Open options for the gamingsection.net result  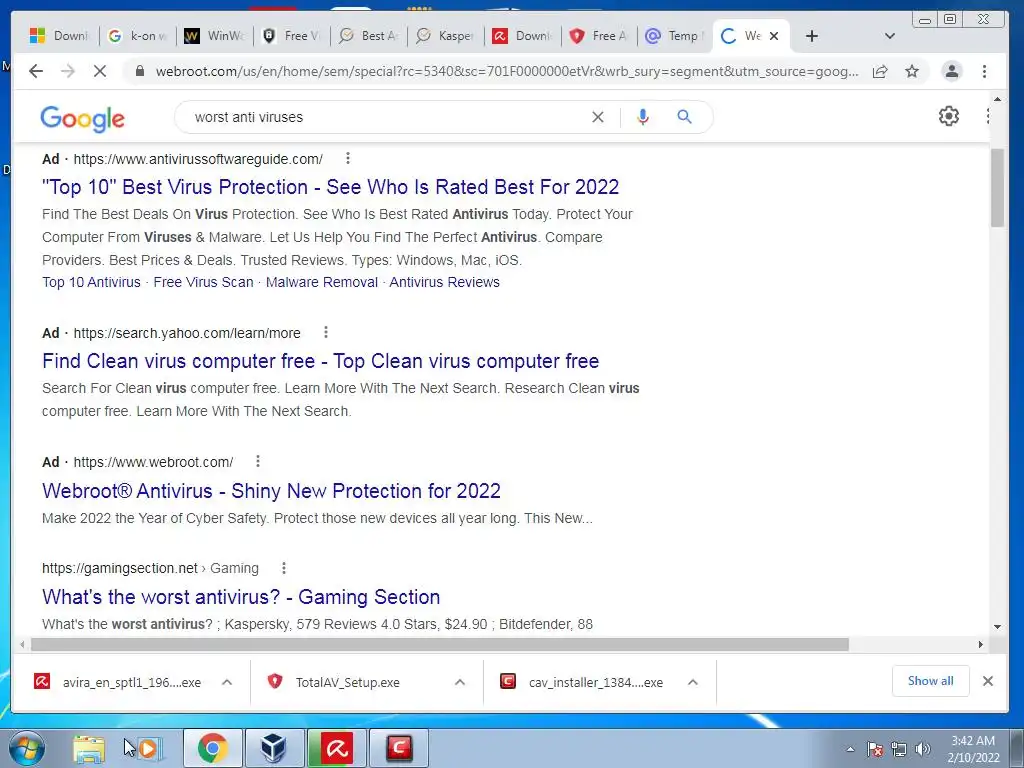click(x=283, y=568)
